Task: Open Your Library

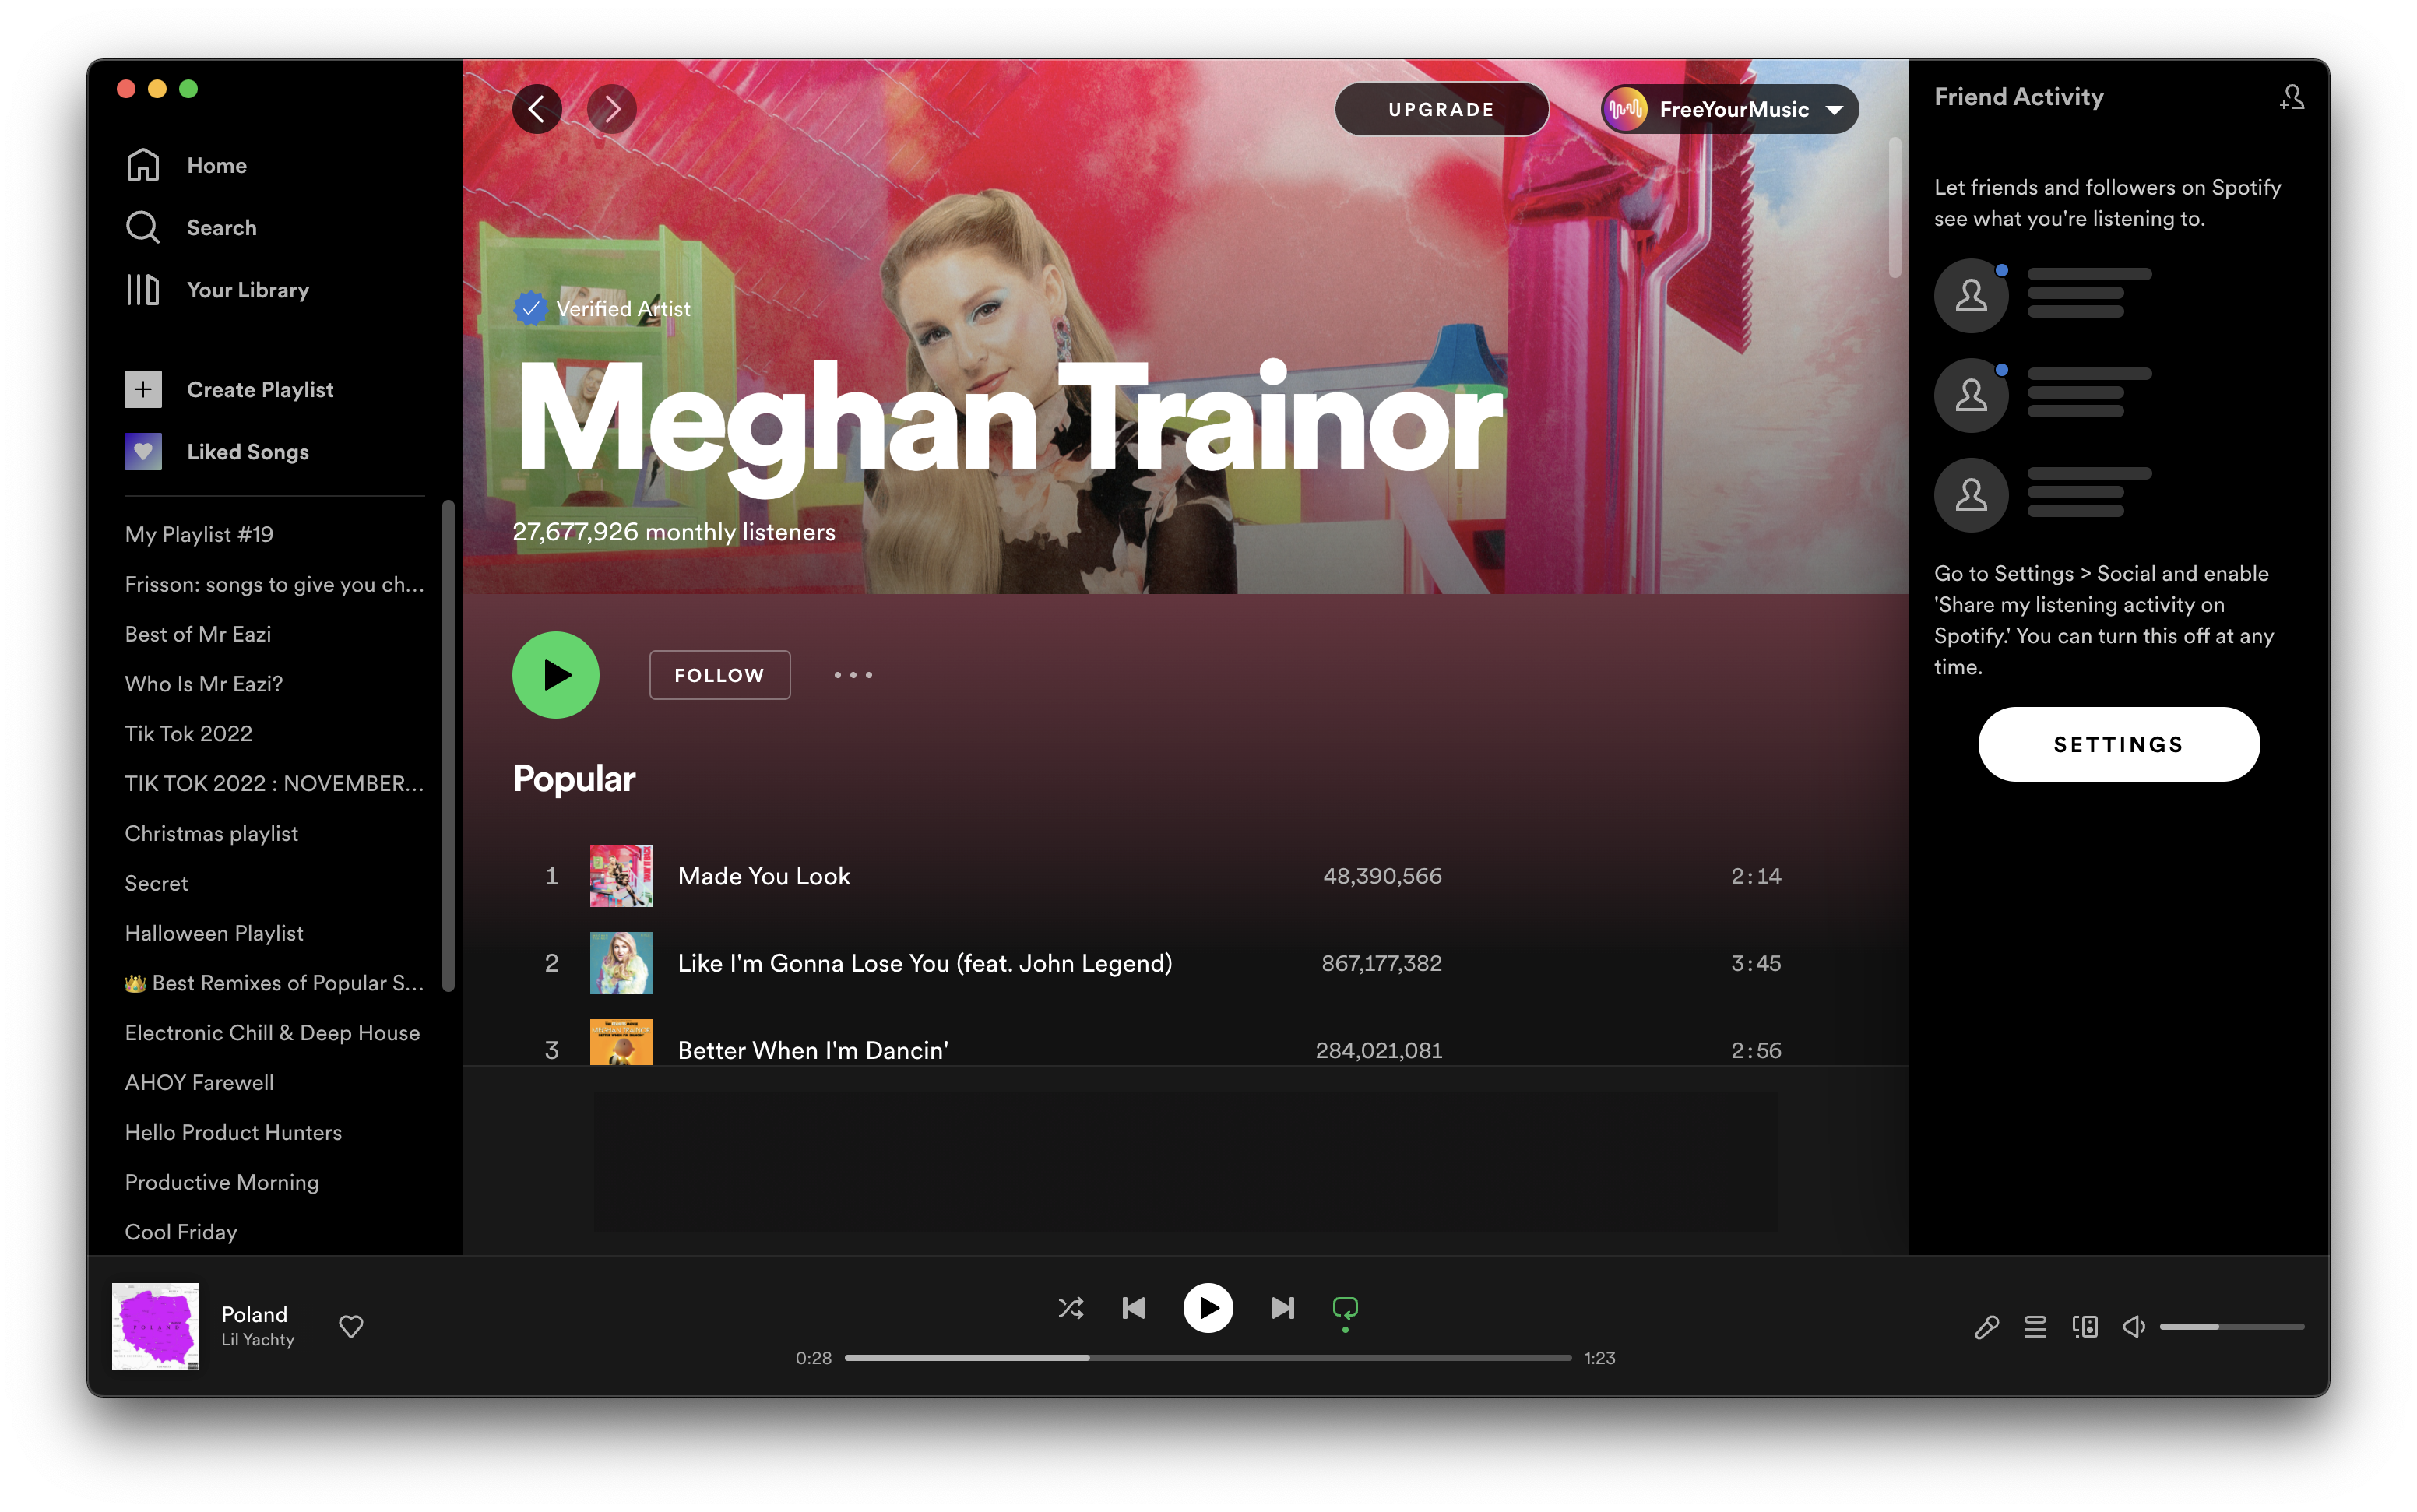Action: 217,290
